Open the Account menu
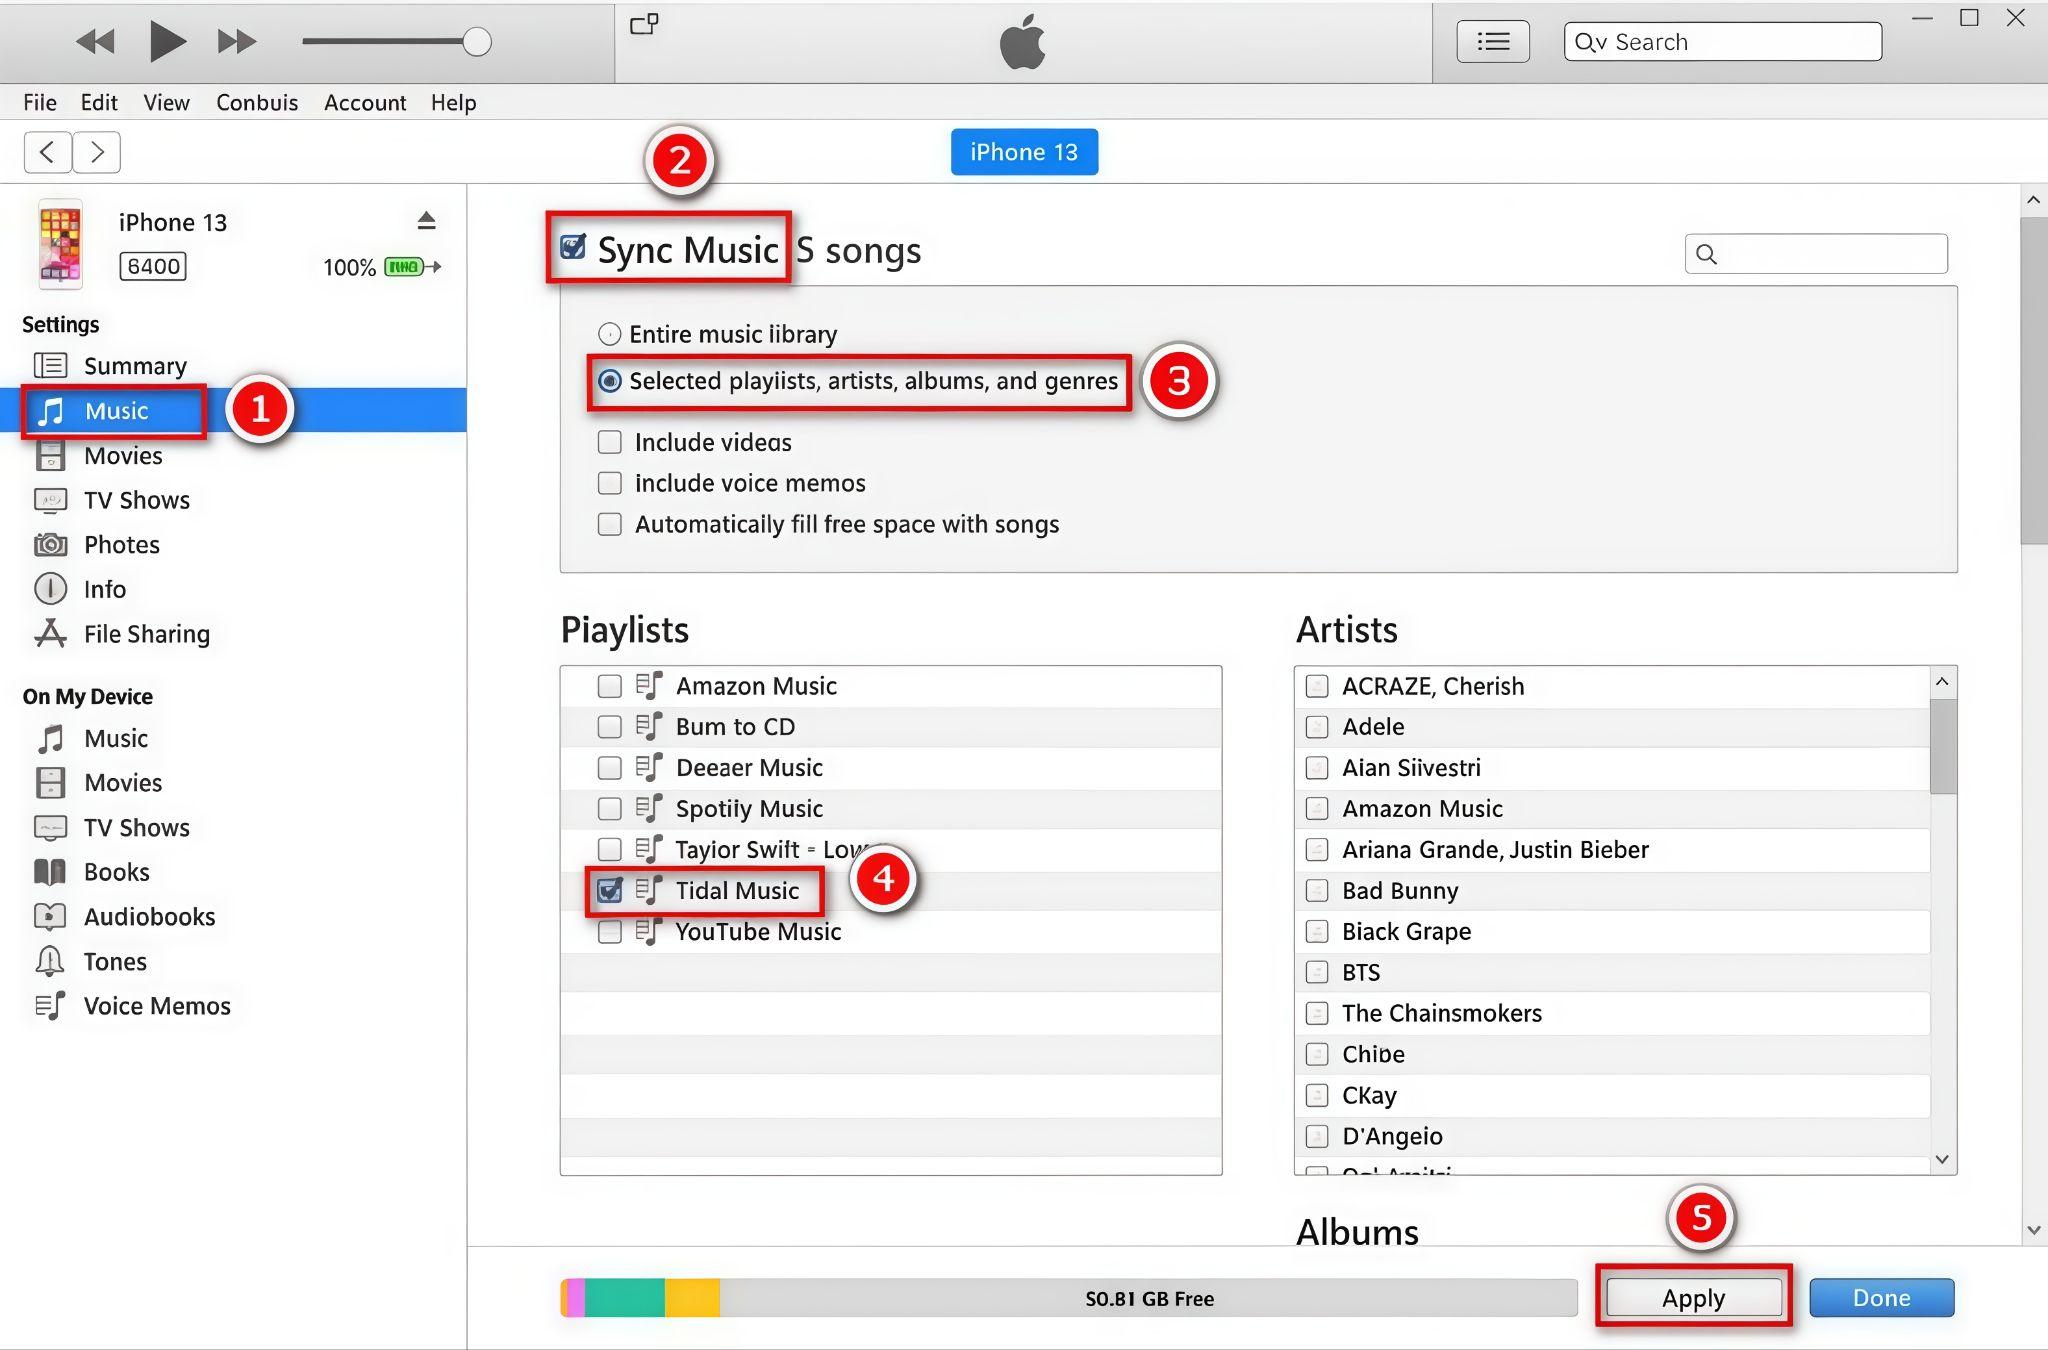This screenshot has height=1350, width=2048. (x=365, y=102)
